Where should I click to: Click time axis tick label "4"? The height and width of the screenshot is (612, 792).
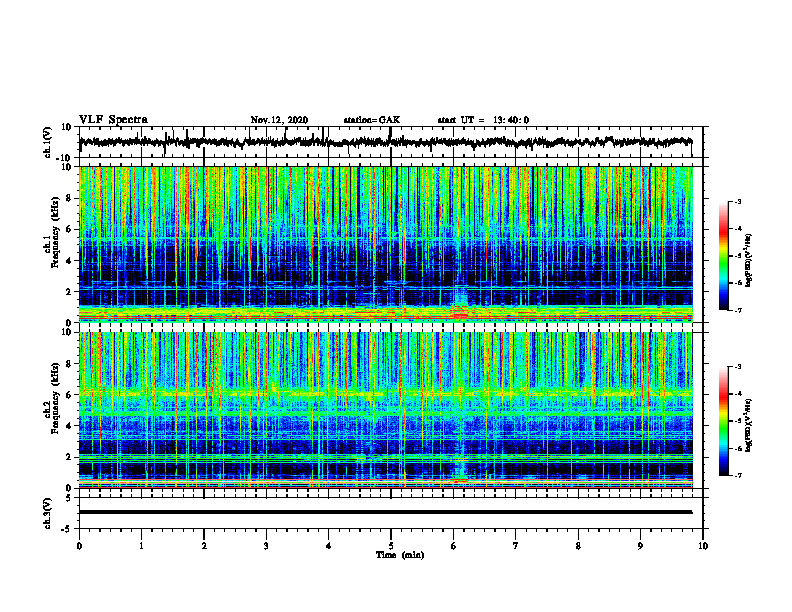[x=329, y=546]
